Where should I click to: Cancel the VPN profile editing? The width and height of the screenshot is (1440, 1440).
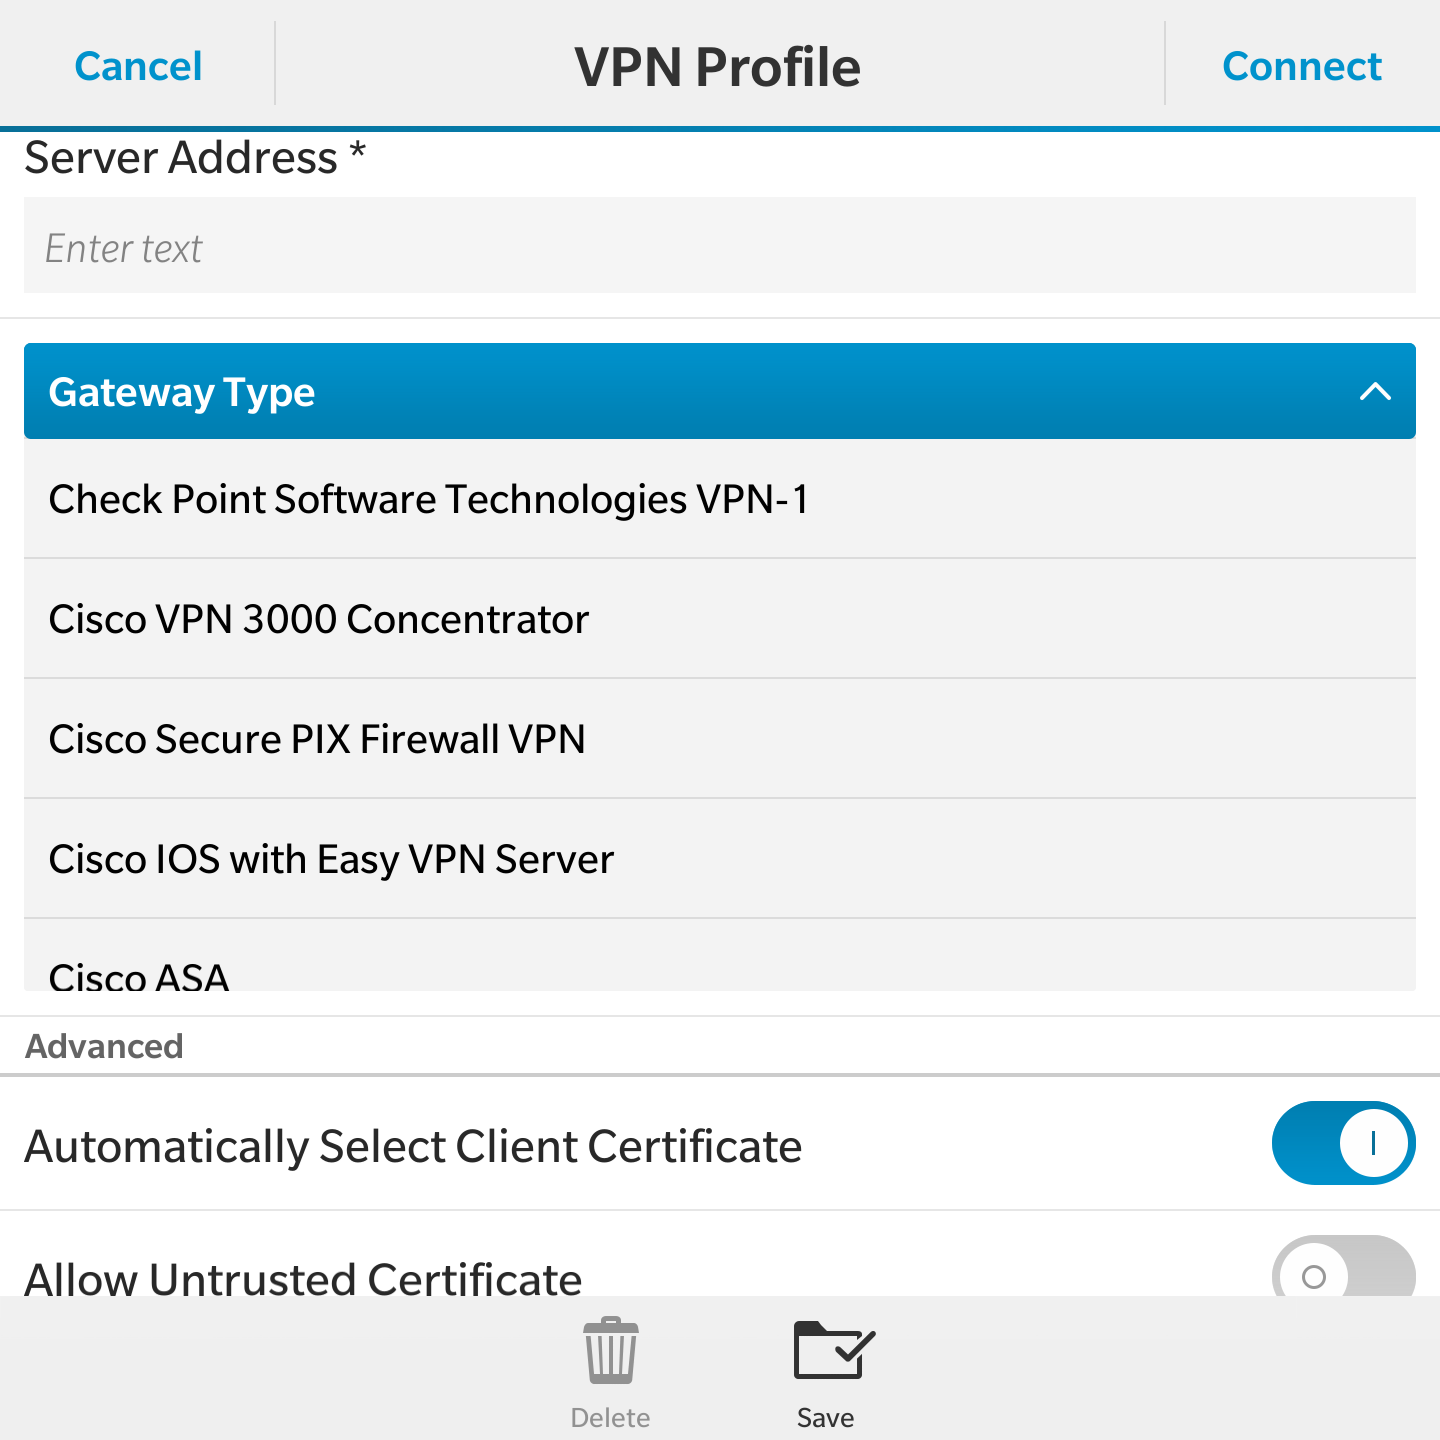pyautogui.click(x=138, y=66)
